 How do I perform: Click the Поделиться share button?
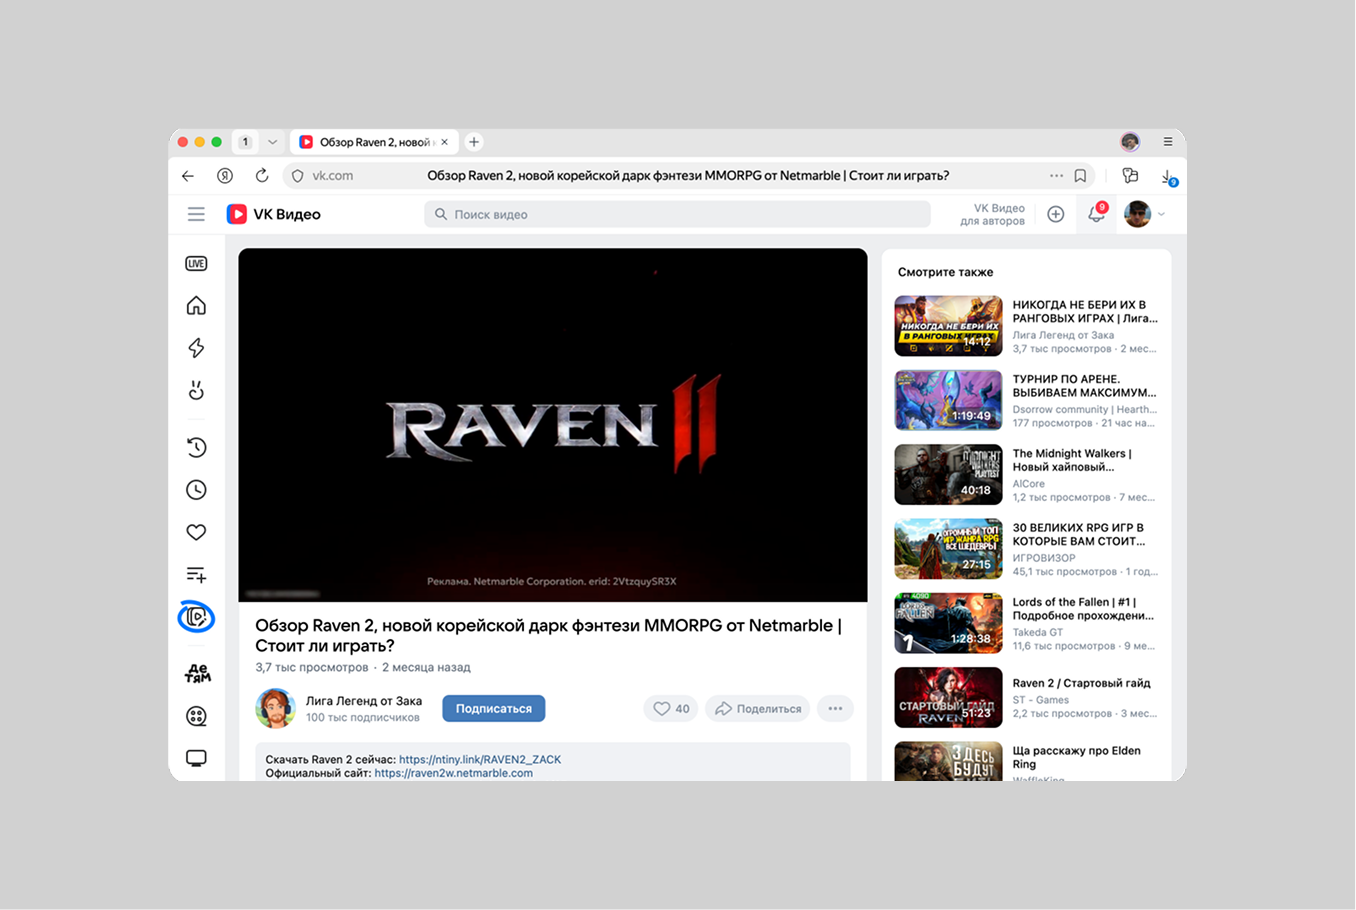click(x=757, y=708)
